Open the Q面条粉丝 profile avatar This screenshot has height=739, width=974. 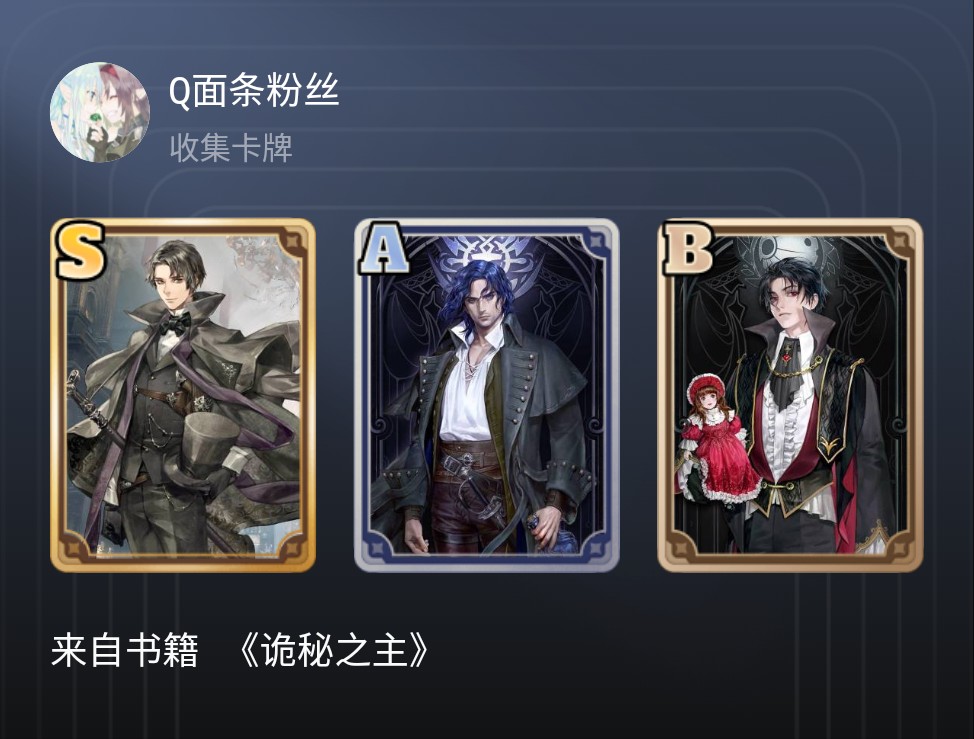point(99,112)
